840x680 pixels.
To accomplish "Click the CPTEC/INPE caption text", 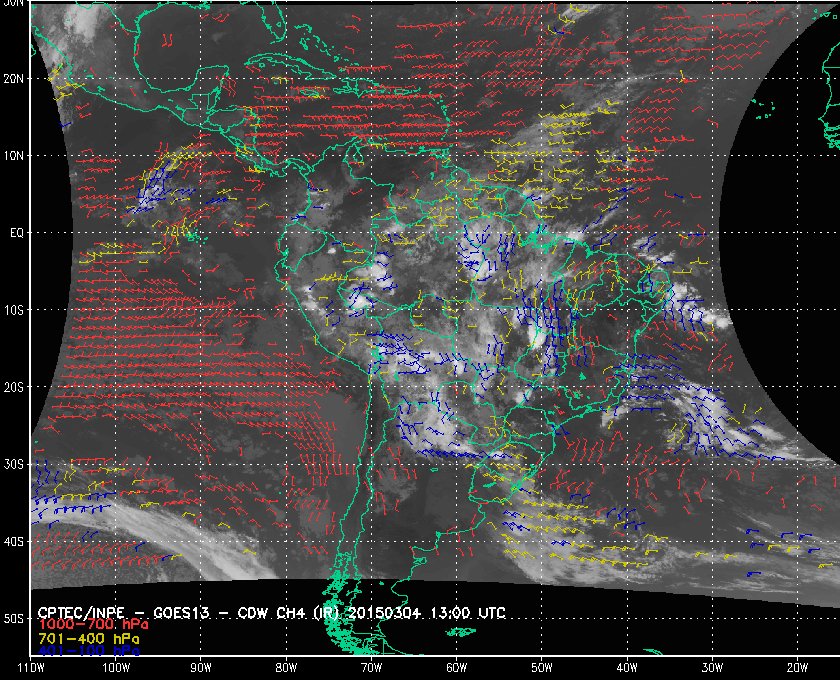I will coord(81,613).
